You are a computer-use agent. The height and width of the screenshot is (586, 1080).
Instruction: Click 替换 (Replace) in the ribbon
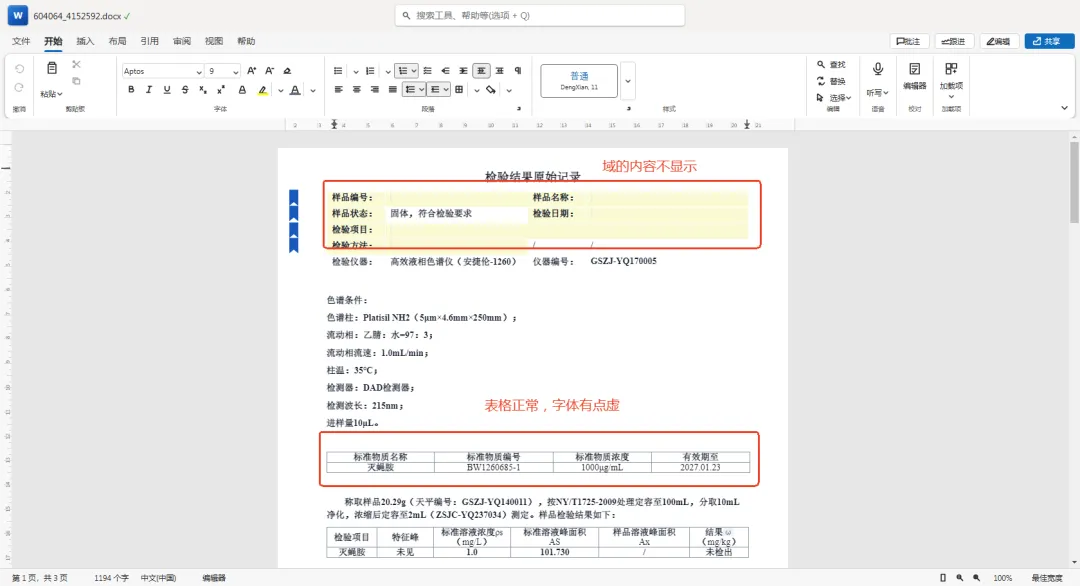831,81
